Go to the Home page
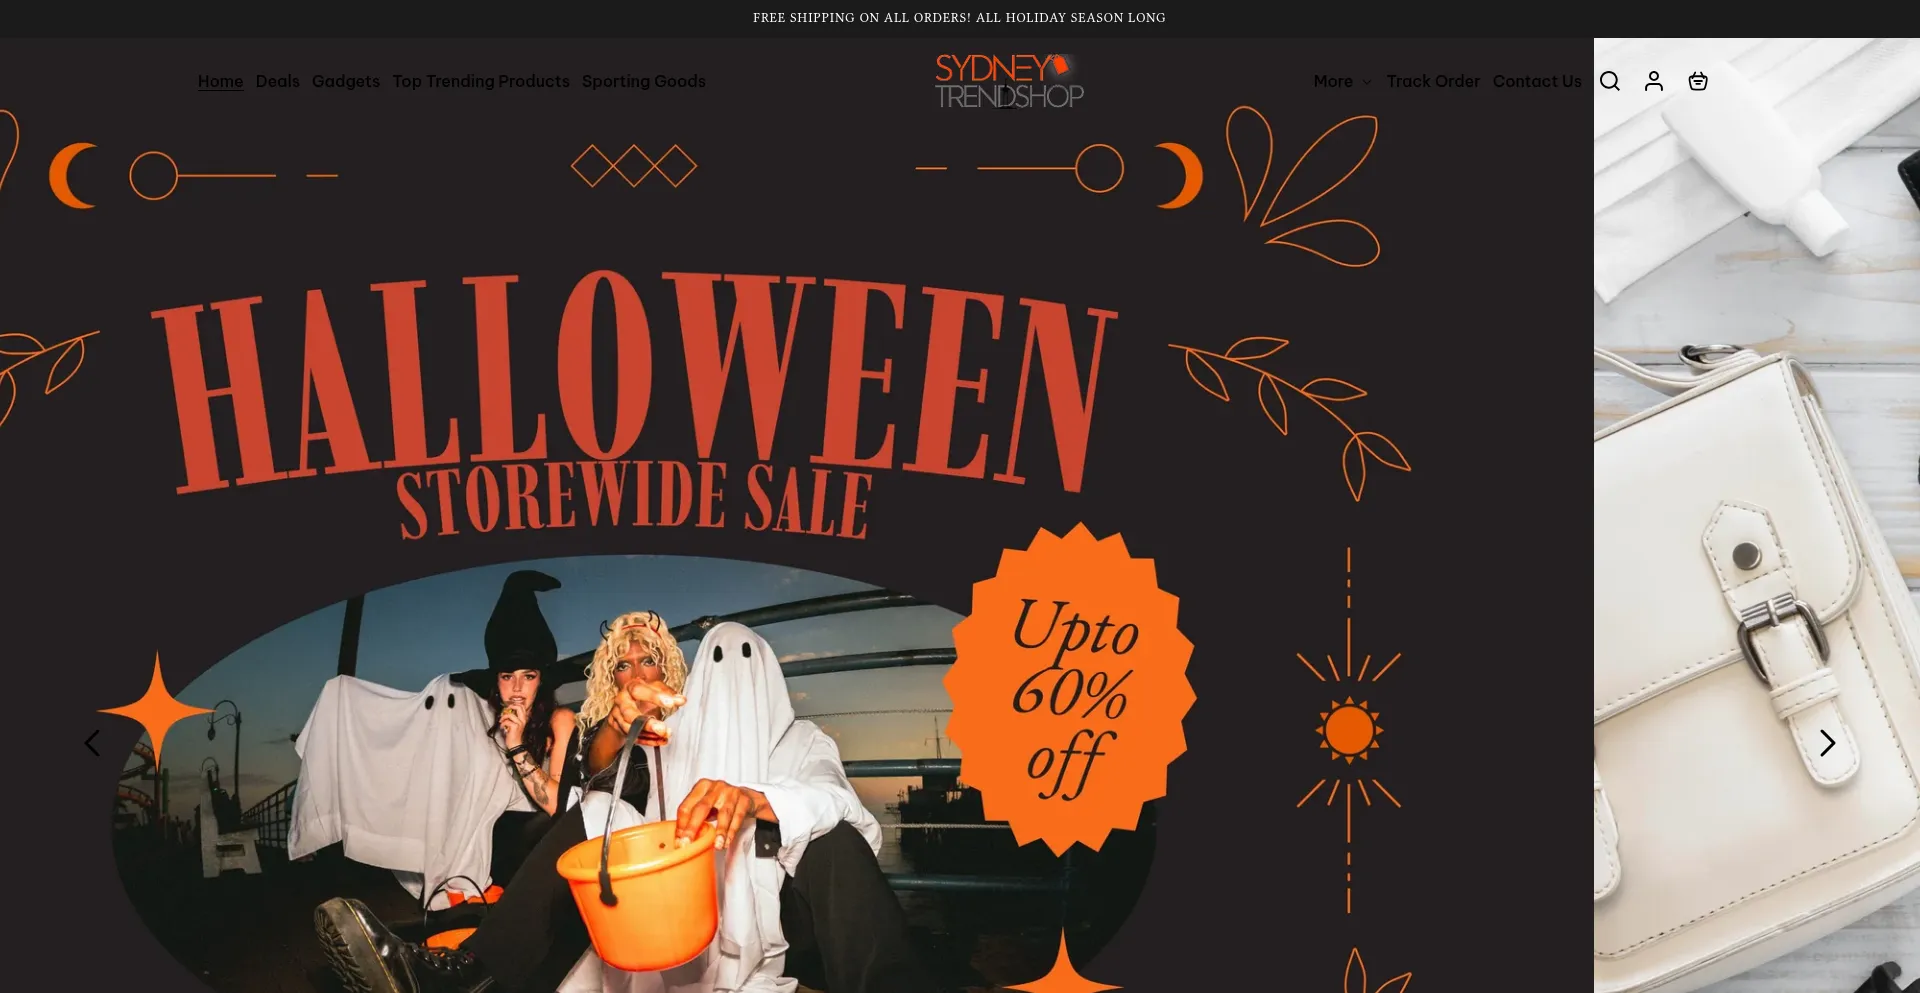1920x993 pixels. click(220, 81)
